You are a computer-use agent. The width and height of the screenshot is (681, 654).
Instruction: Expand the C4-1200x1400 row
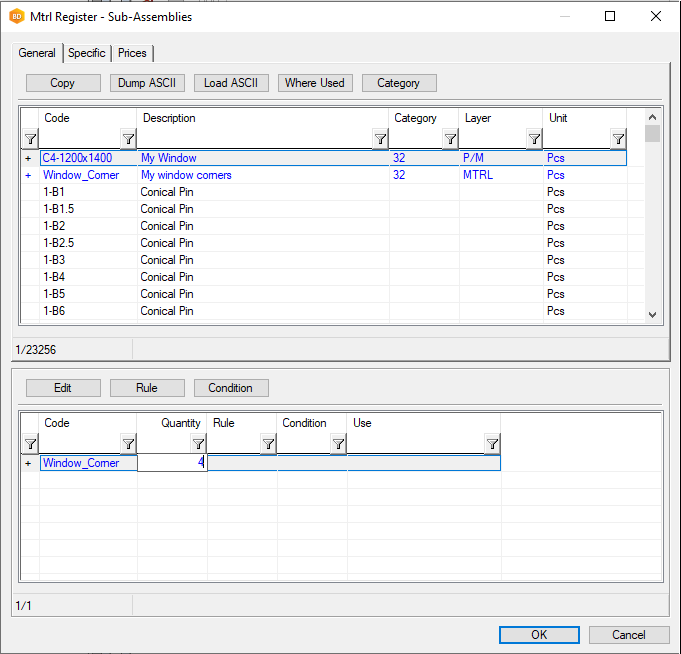pyautogui.click(x=28, y=158)
